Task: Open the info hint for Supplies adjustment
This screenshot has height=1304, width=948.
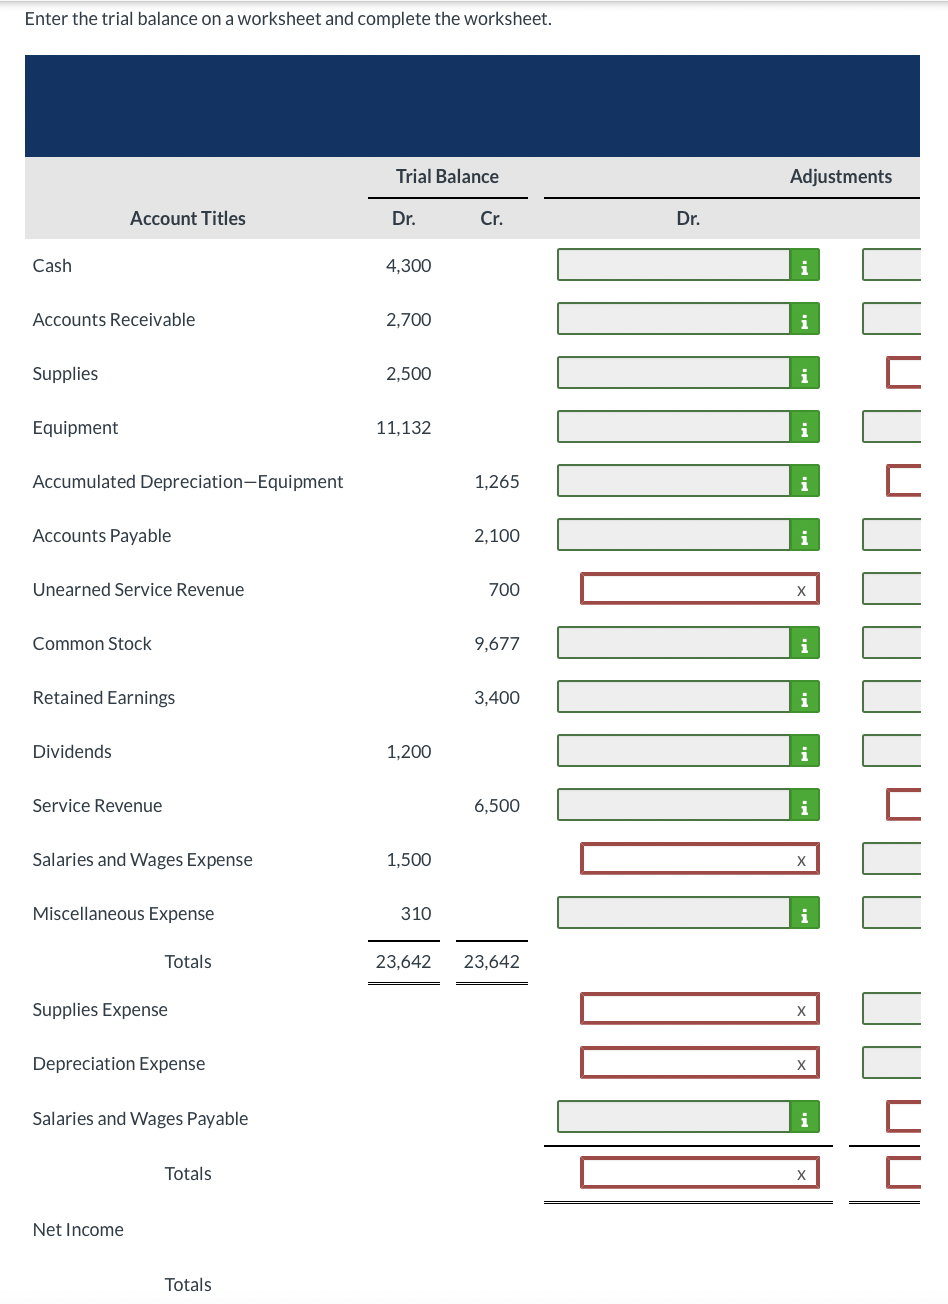Action: pos(805,372)
